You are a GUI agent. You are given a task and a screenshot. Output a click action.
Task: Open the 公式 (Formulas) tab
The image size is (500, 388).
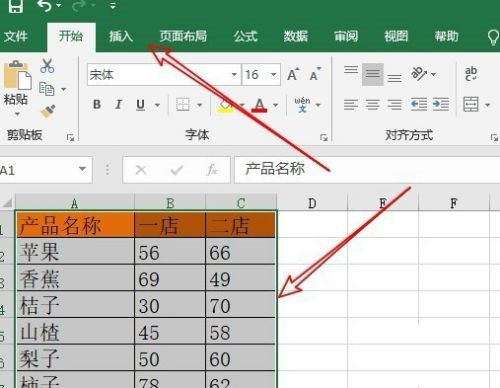[246, 36]
